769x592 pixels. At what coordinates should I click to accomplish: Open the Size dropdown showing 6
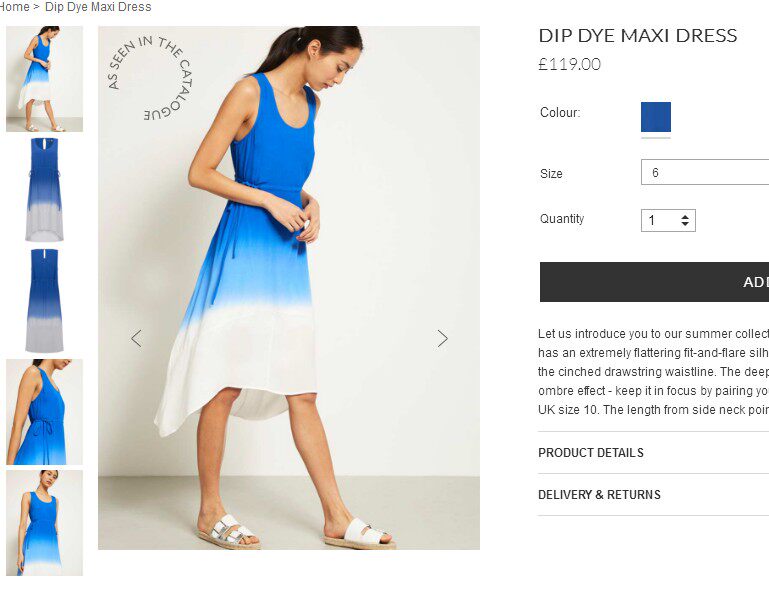[705, 172]
